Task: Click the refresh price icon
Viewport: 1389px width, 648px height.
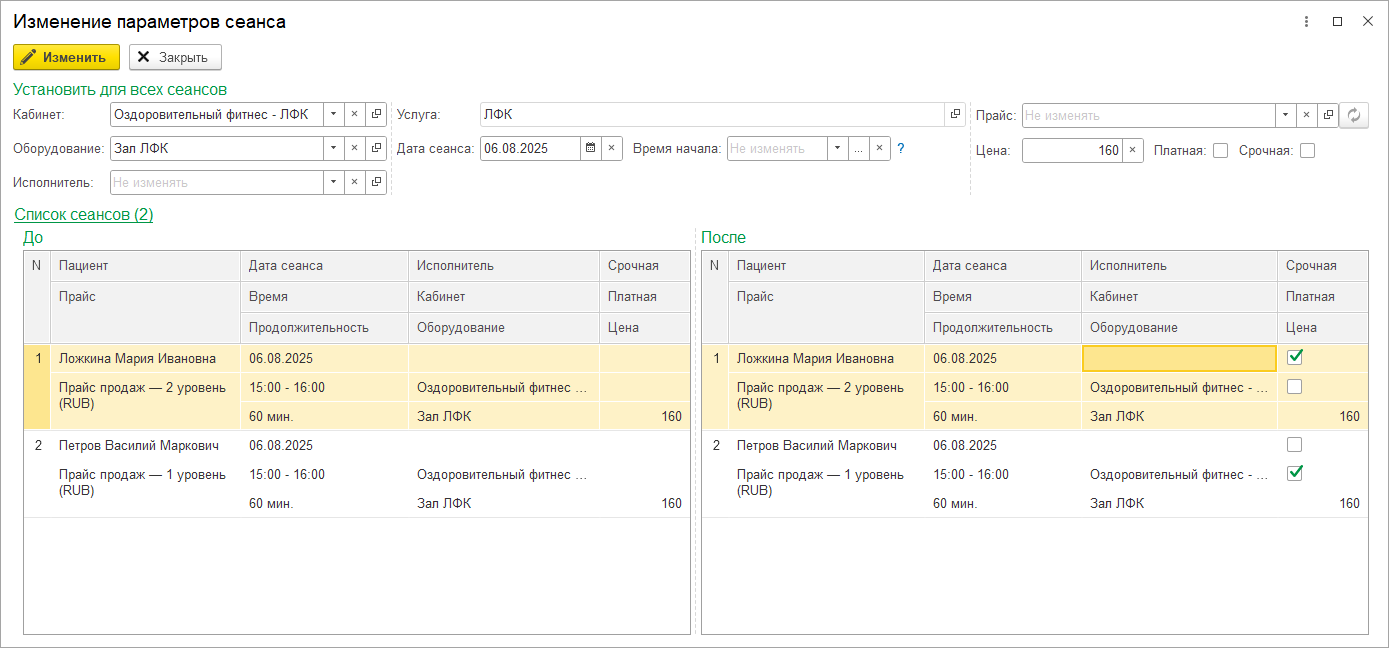Action: click(1354, 115)
